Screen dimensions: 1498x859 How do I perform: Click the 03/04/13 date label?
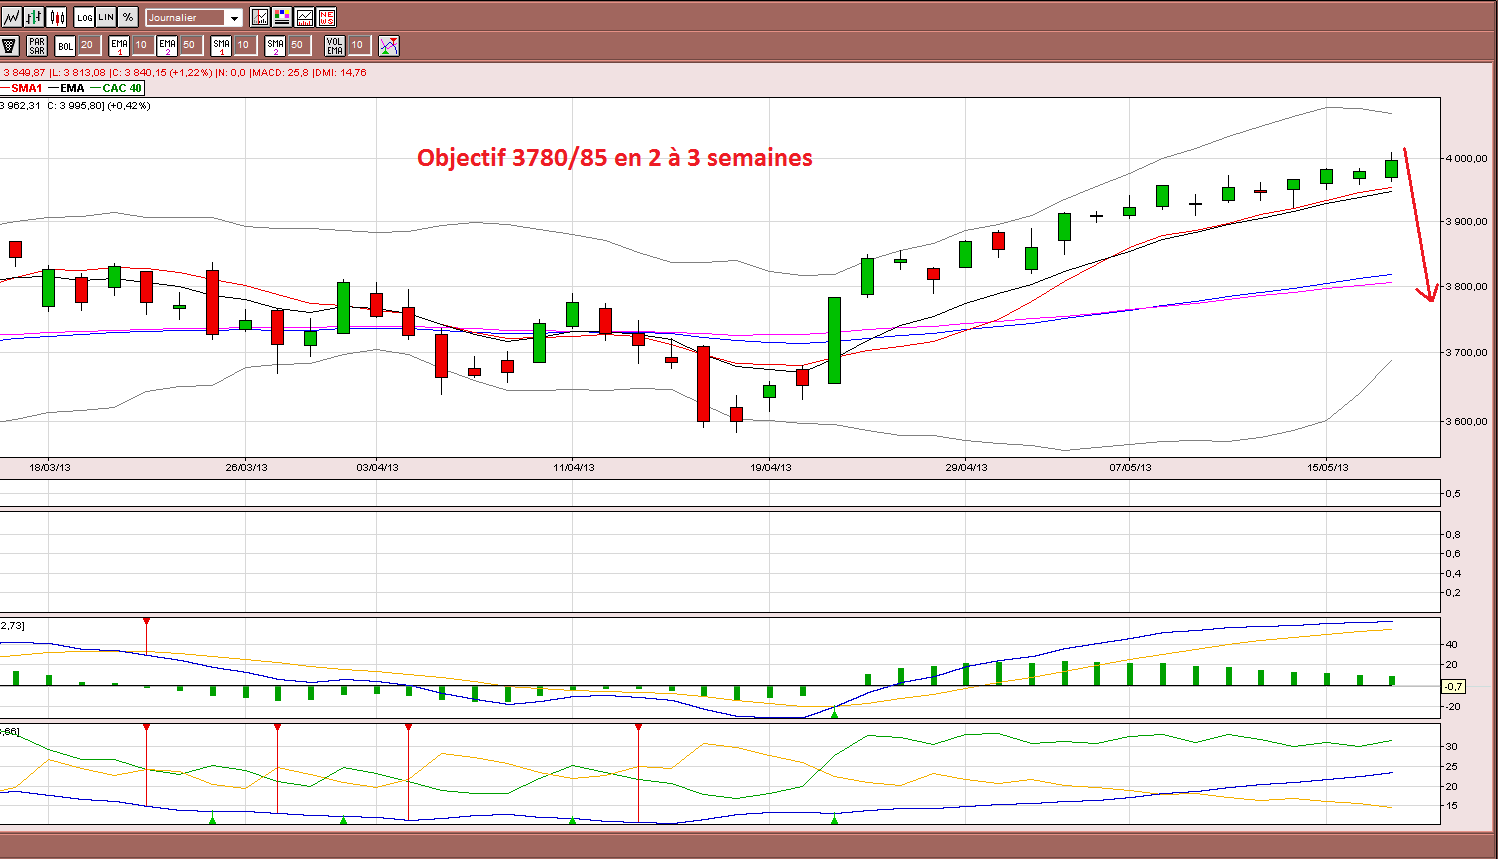coord(378,467)
